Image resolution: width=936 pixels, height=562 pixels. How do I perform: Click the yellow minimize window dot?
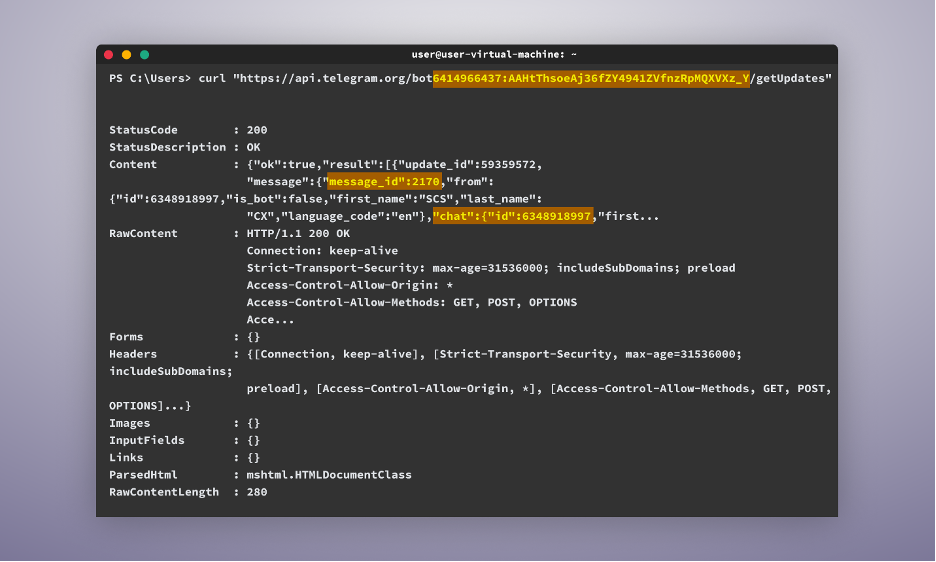[127, 55]
